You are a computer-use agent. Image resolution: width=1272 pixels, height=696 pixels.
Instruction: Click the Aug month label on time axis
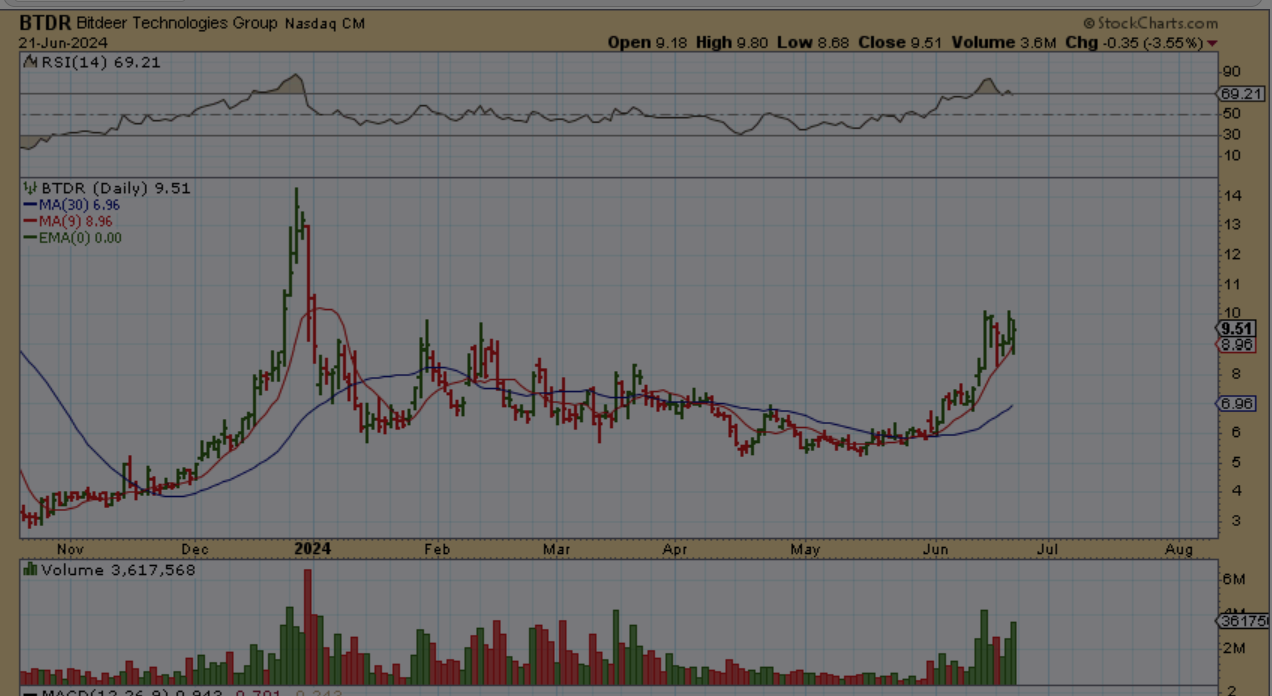click(1179, 549)
